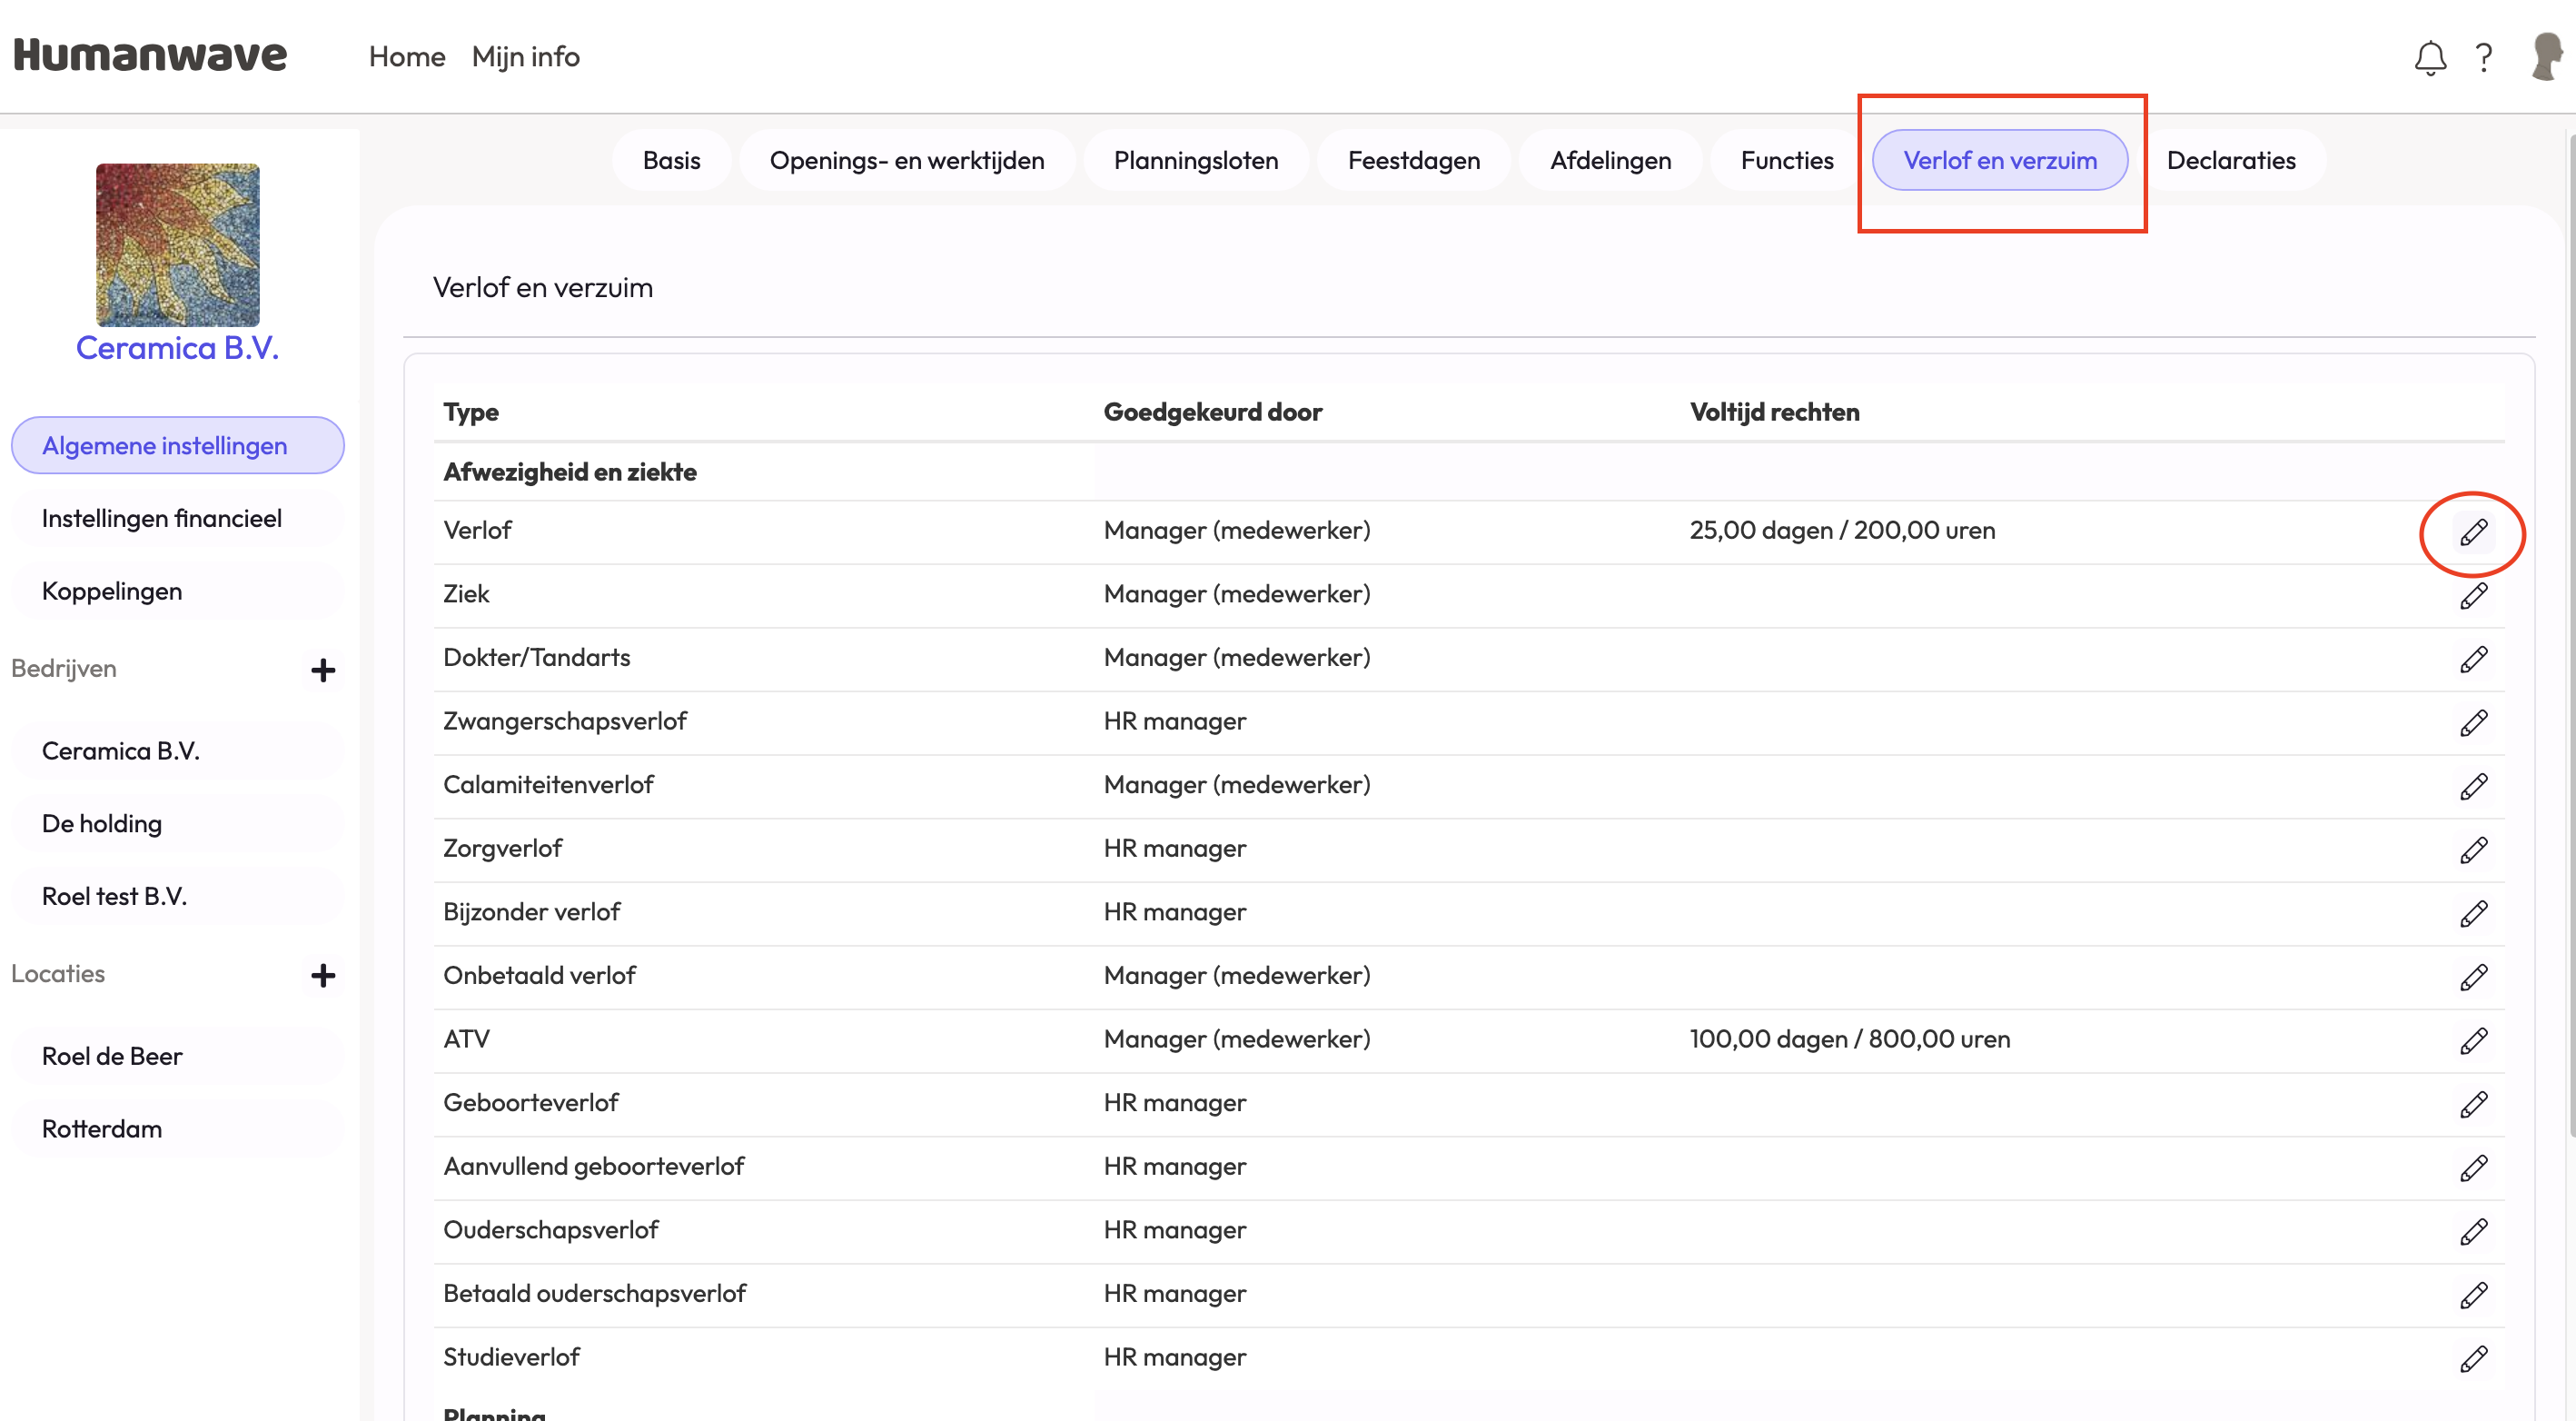Go to Mijn info in top navigation
The height and width of the screenshot is (1421, 2576).
(x=525, y=57)
